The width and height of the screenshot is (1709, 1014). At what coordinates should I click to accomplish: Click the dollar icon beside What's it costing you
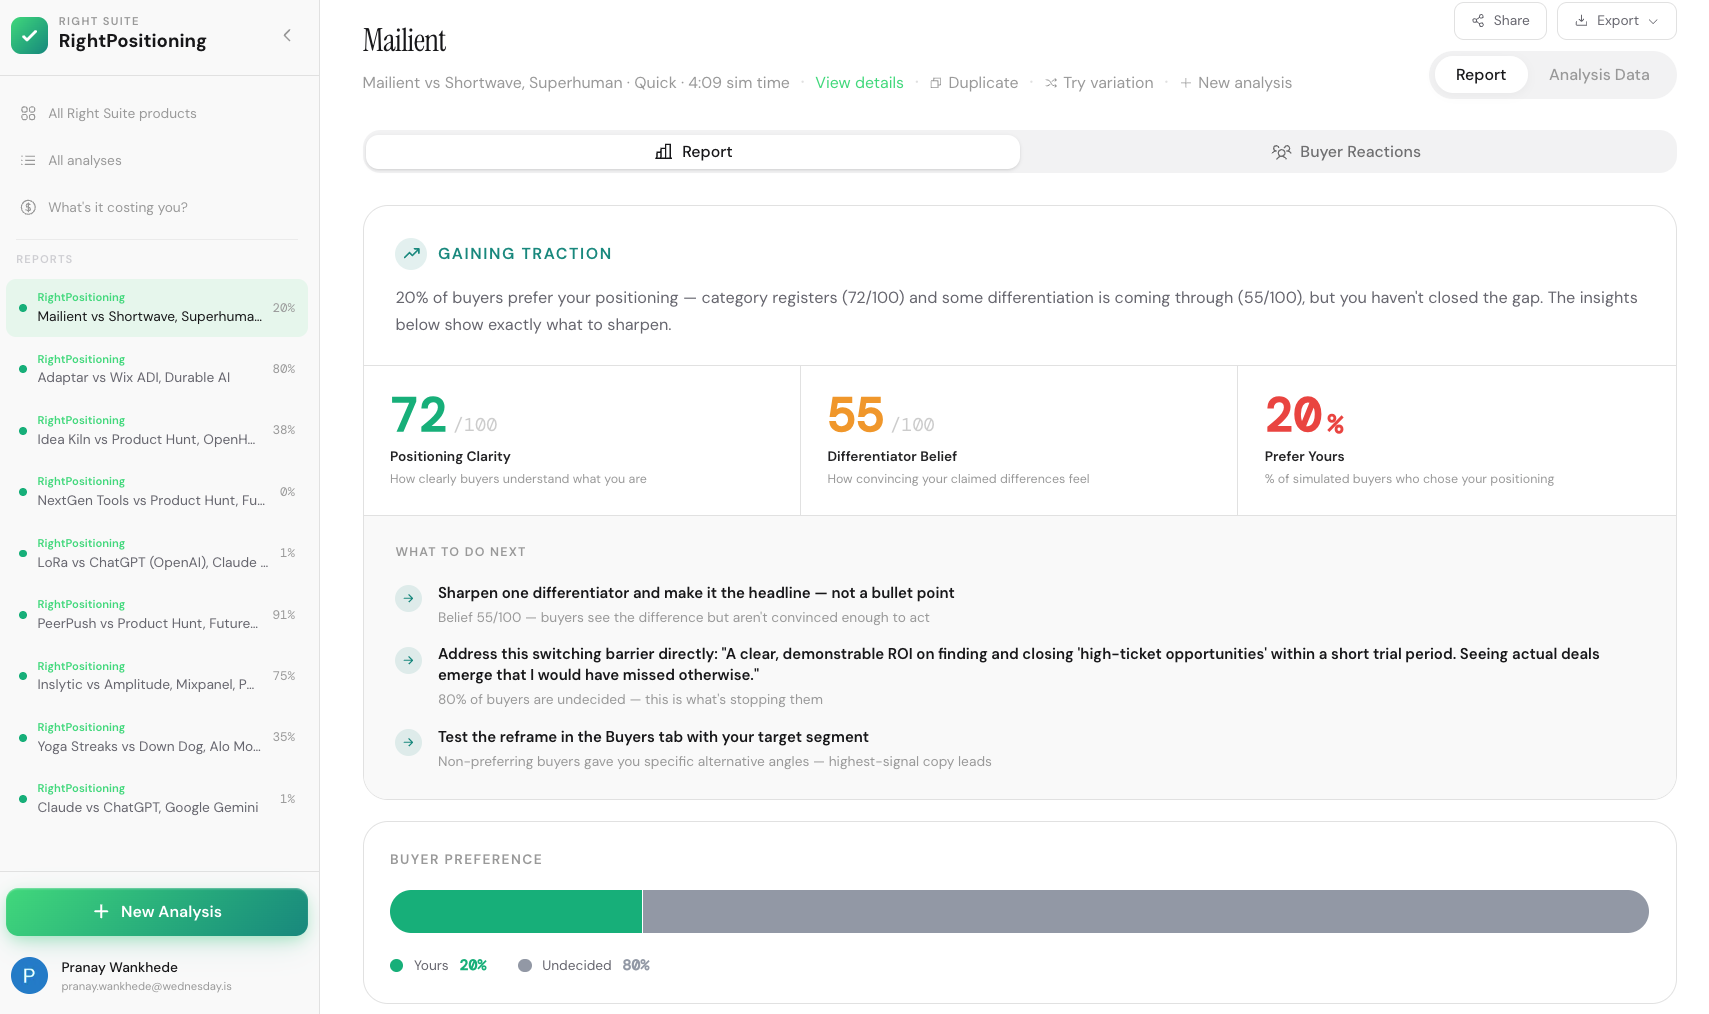point(28,207)
